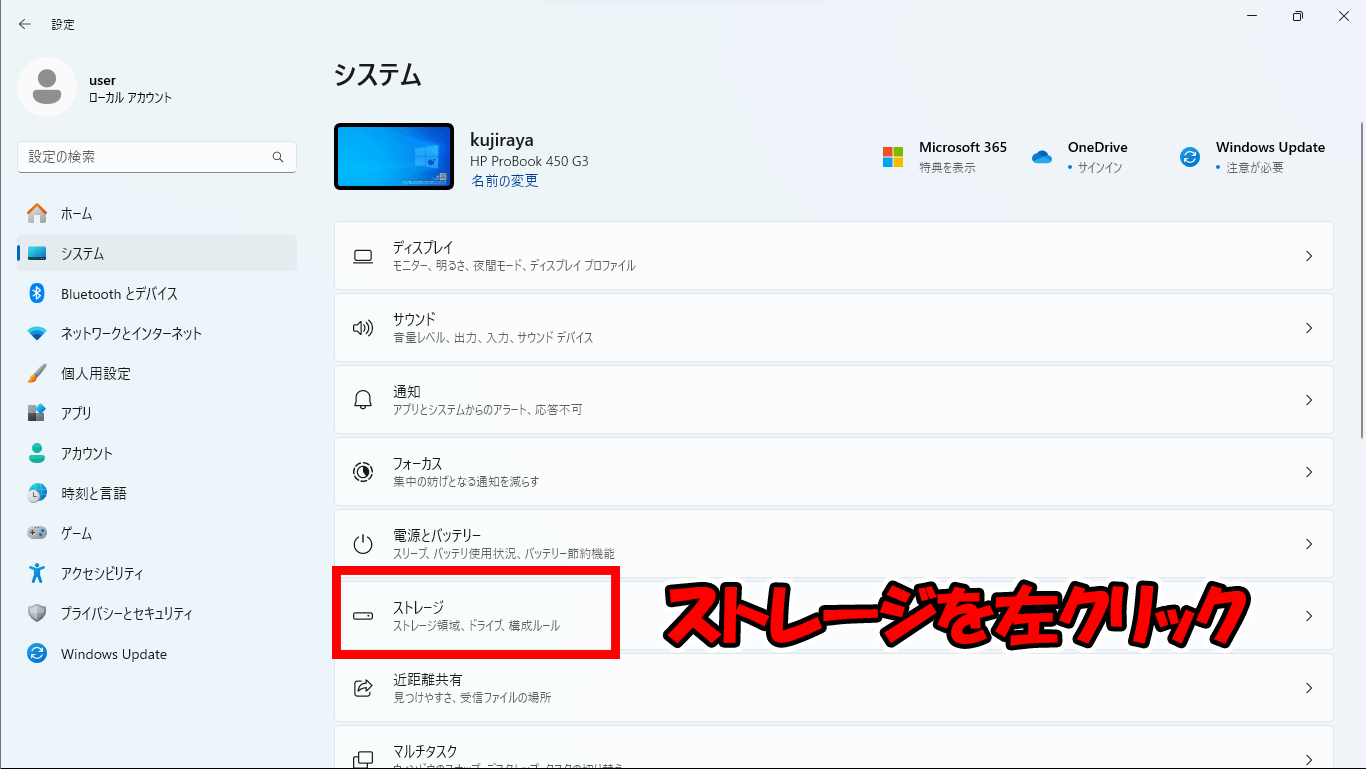Click the 名前の変更 rename link
The image size is (1366, 769).
(503, 181)
